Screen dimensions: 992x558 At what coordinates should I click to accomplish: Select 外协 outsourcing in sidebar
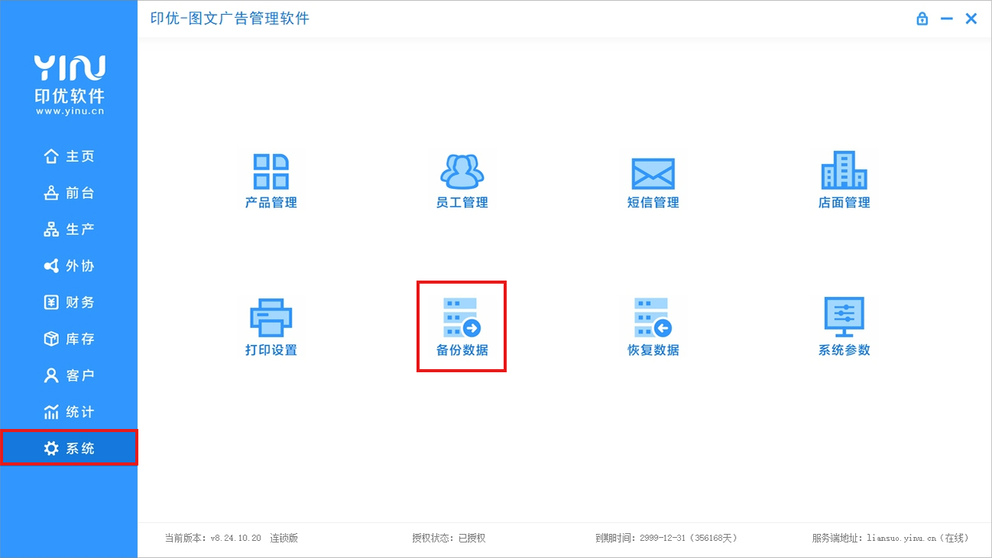coord(69,266)
